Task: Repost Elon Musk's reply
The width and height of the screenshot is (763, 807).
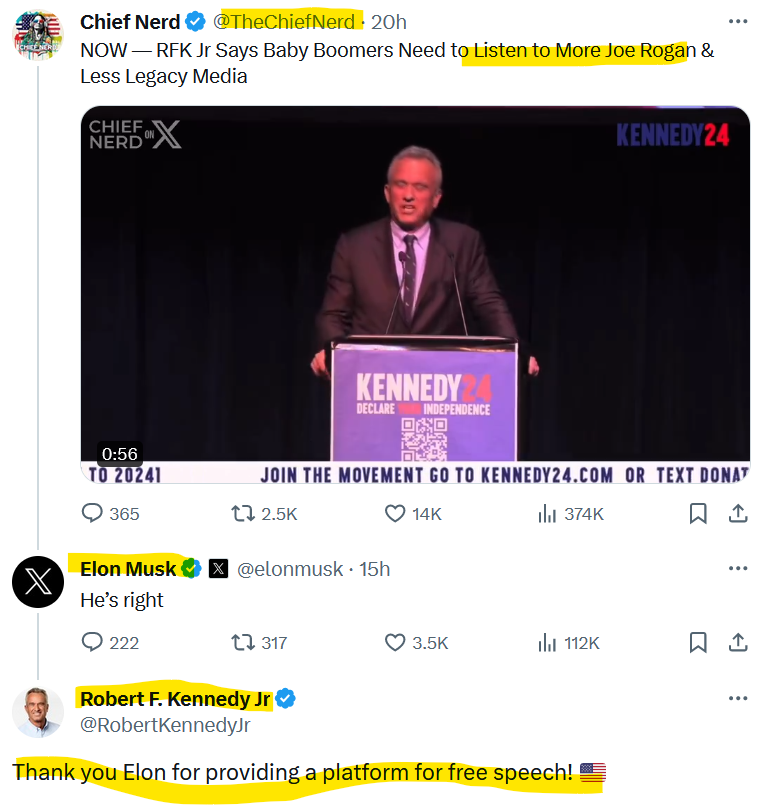Action: [x=242, y=643]
